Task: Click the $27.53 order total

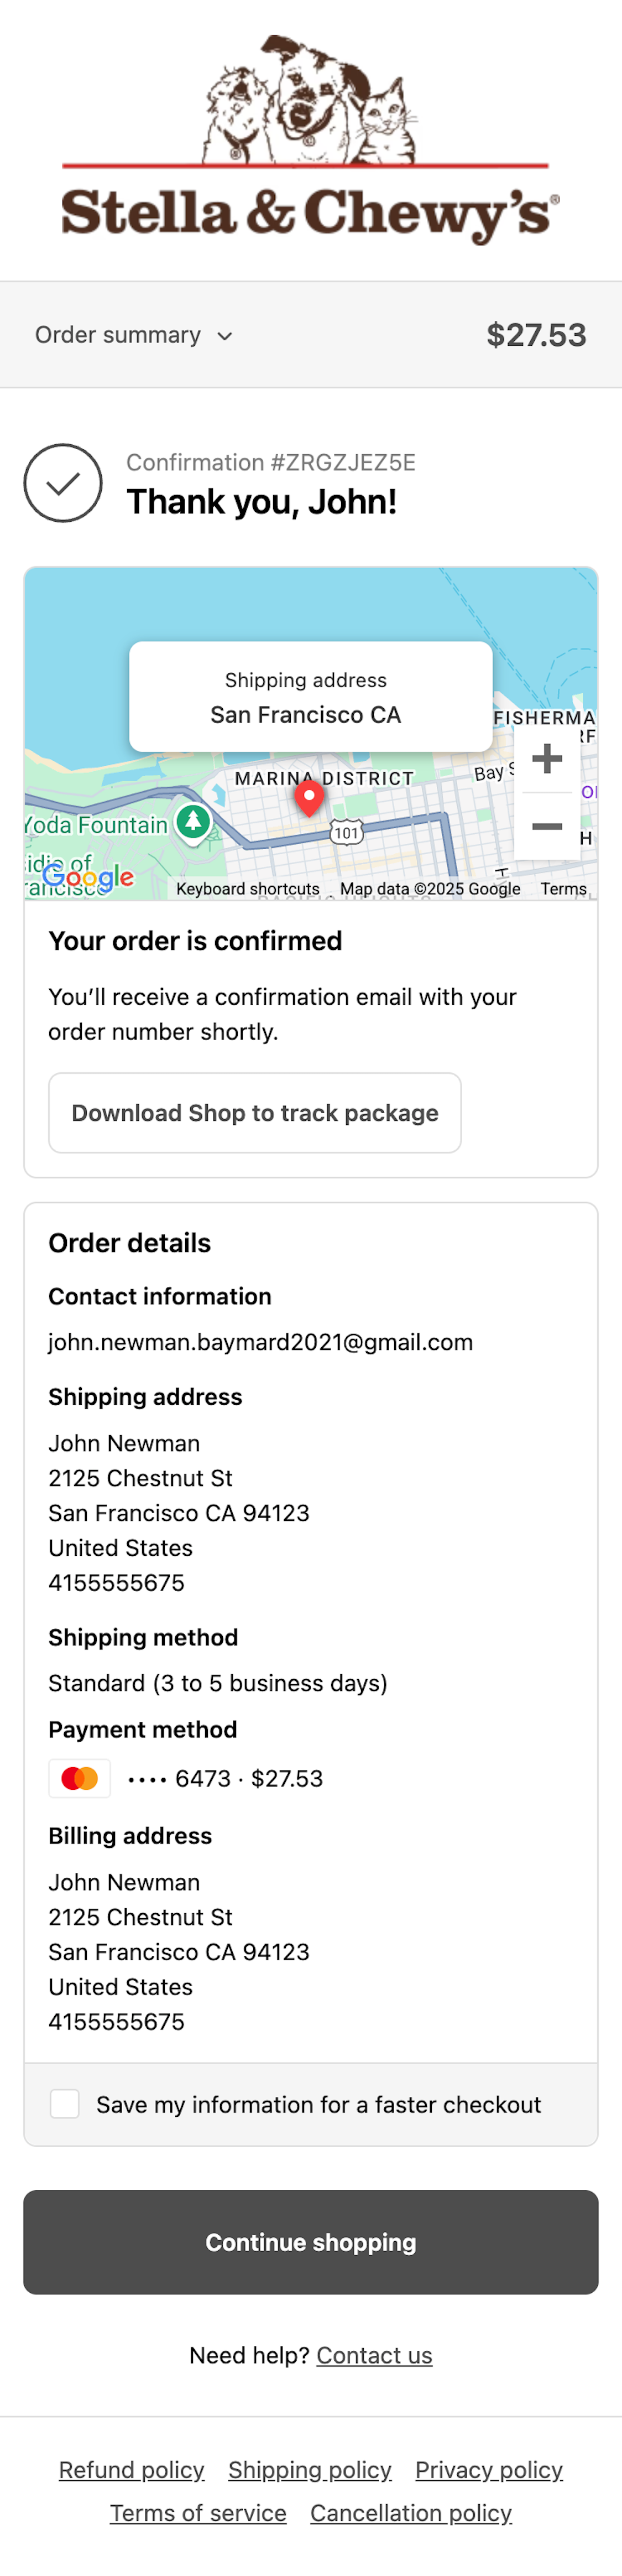Action: [x=536, y=335]
